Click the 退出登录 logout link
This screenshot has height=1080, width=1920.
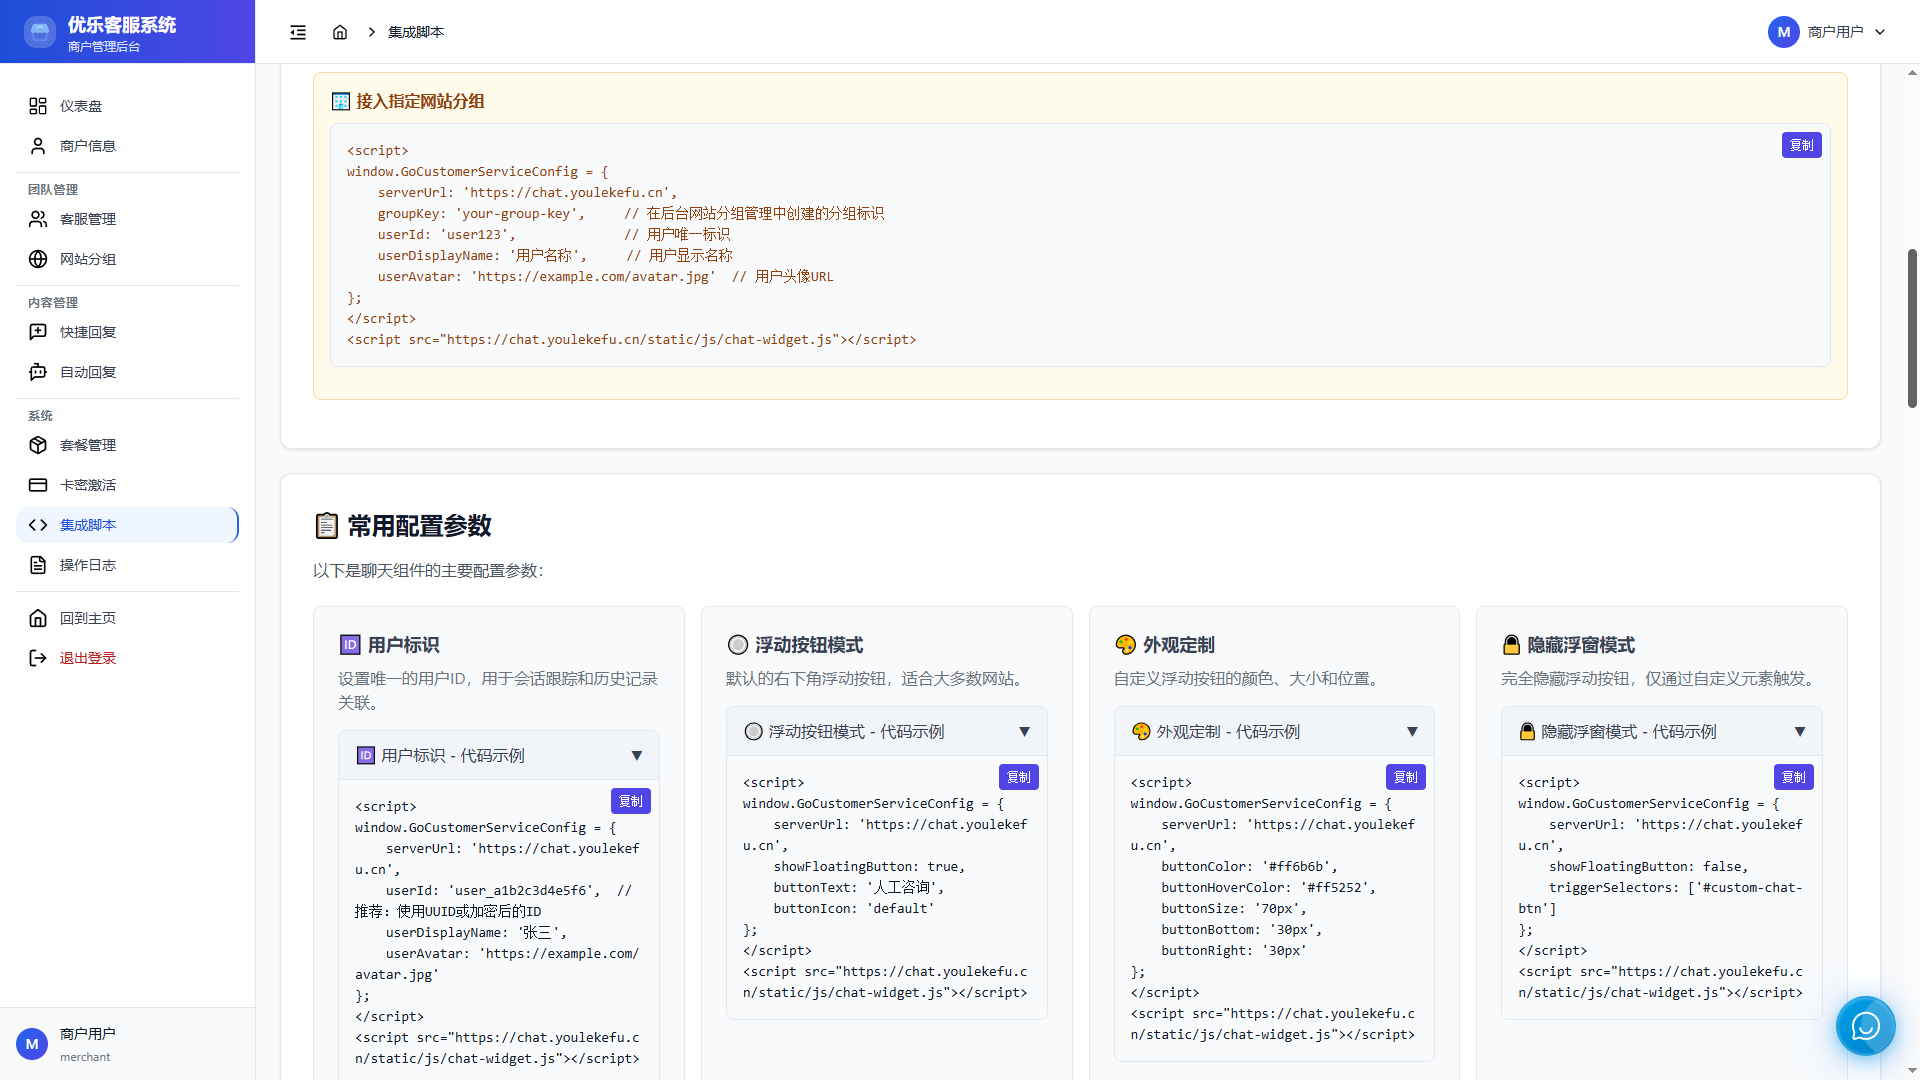point(88,658)
